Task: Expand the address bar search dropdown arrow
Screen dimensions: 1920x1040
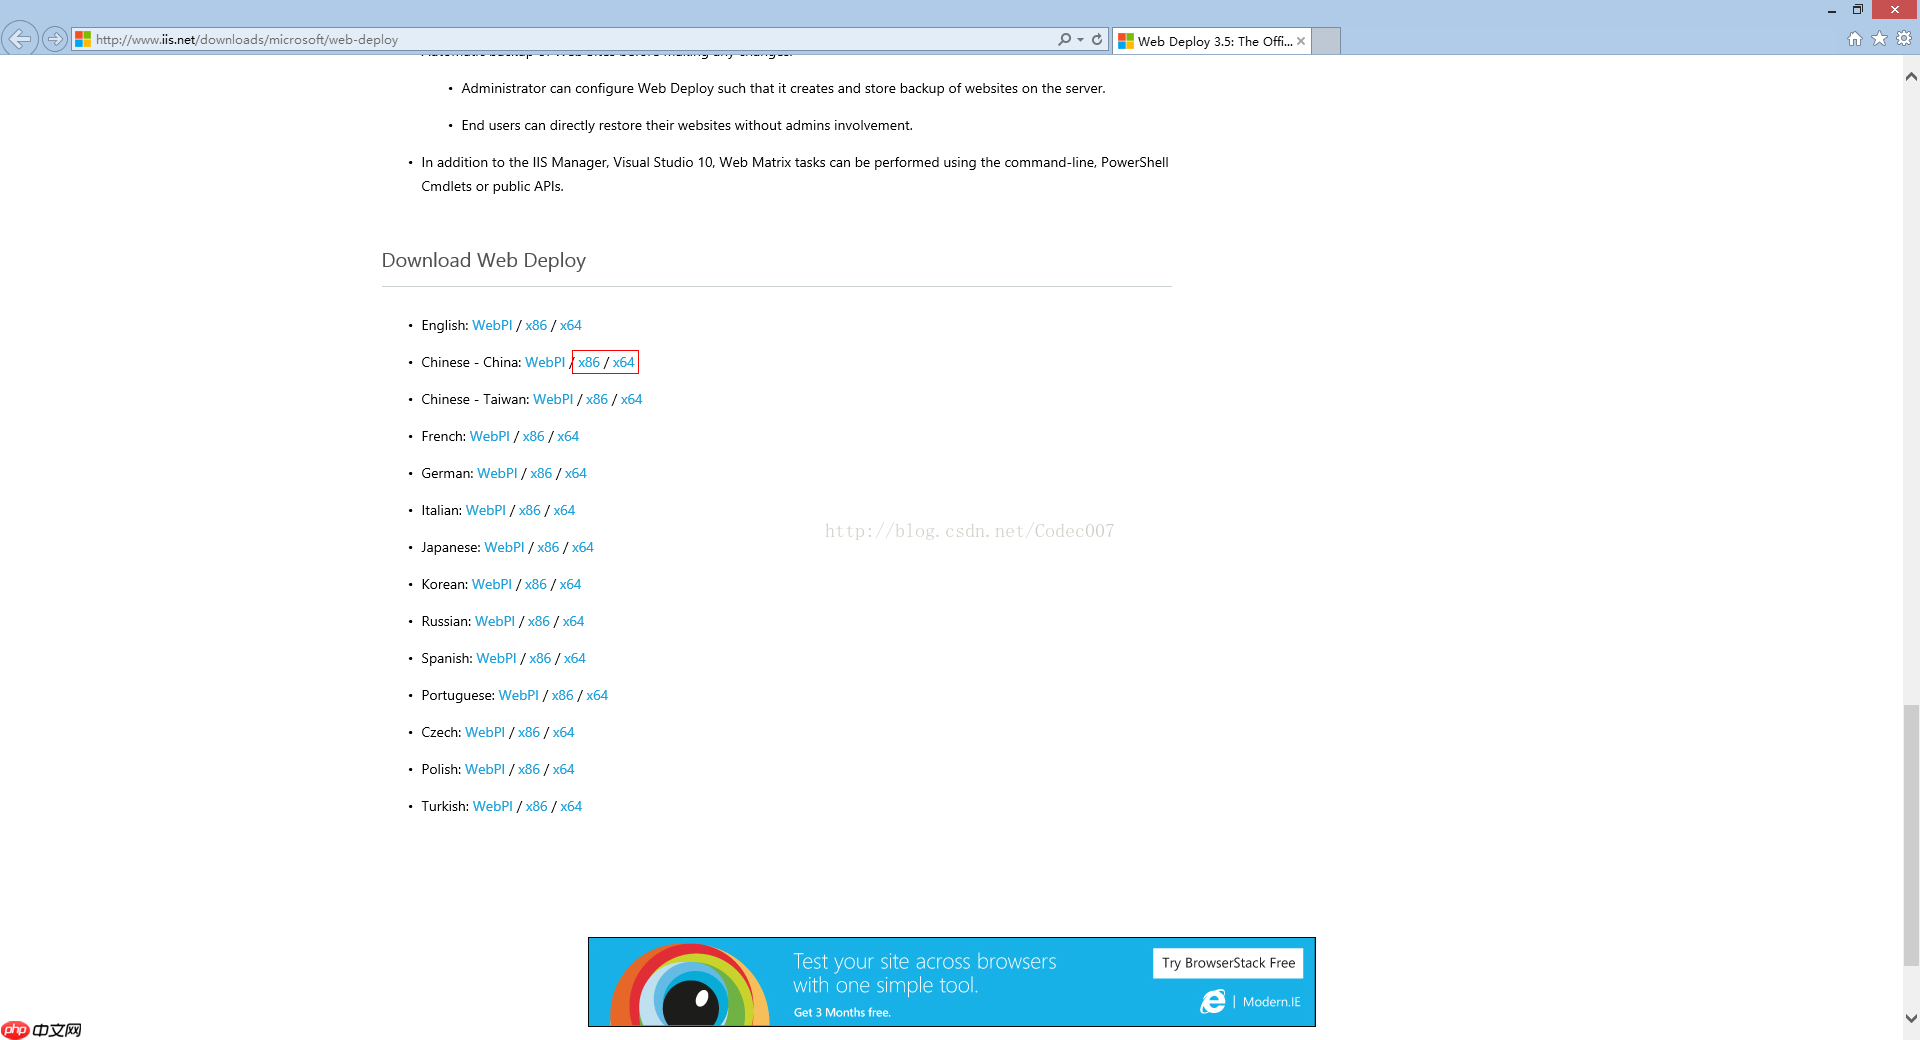Action: pos(1080,39)
